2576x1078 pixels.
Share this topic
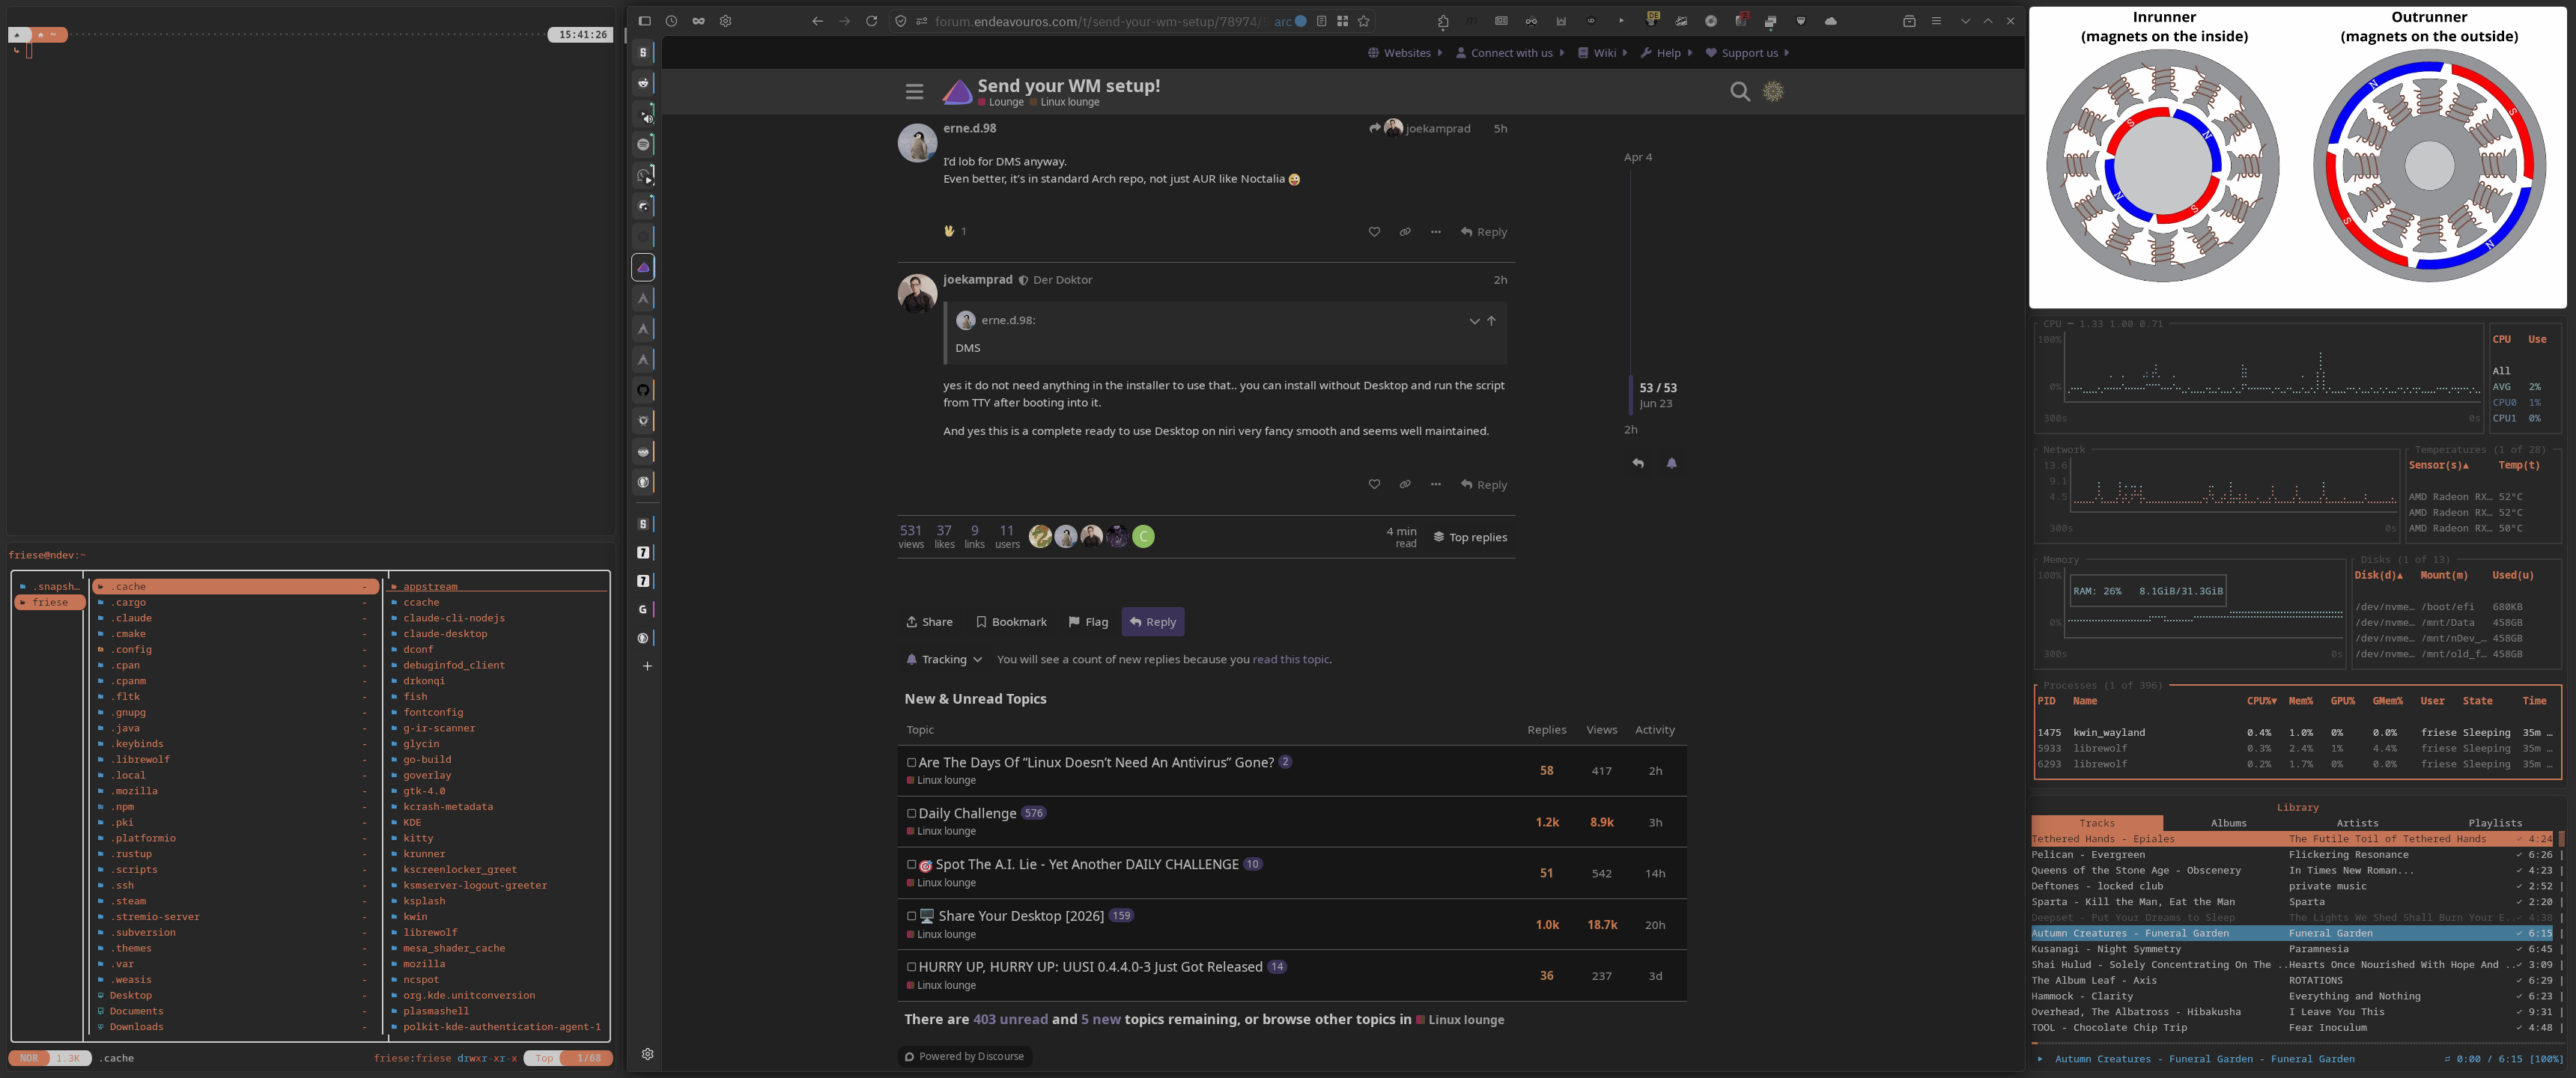pos(929,622)
